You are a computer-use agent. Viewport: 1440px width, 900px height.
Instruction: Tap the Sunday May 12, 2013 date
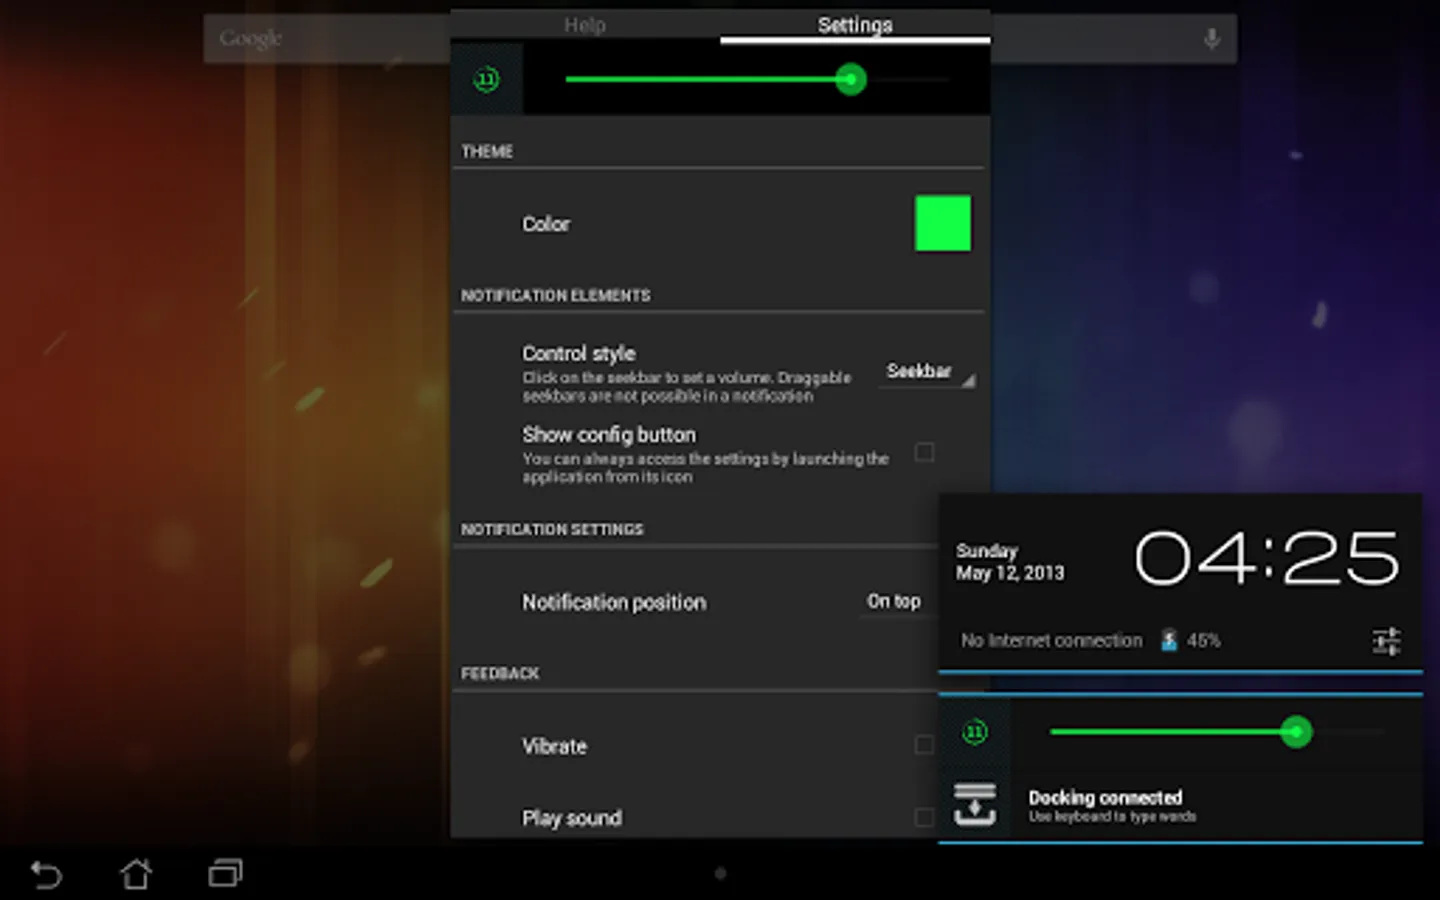1010,562
